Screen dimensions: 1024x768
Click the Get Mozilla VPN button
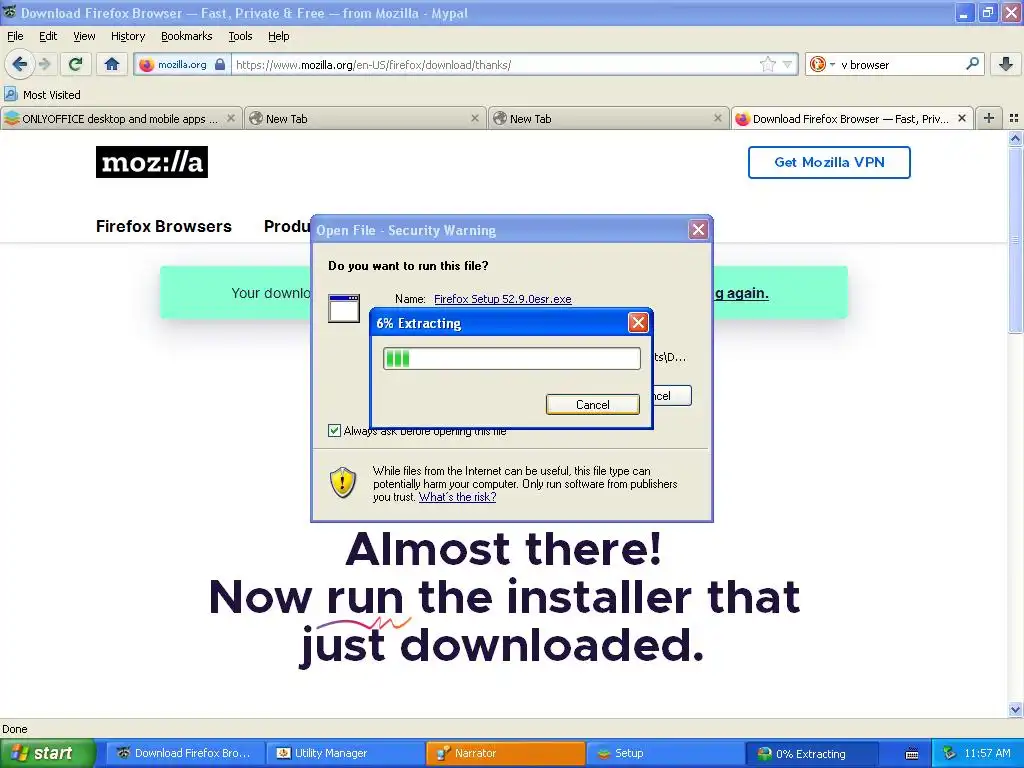(829, 162)
